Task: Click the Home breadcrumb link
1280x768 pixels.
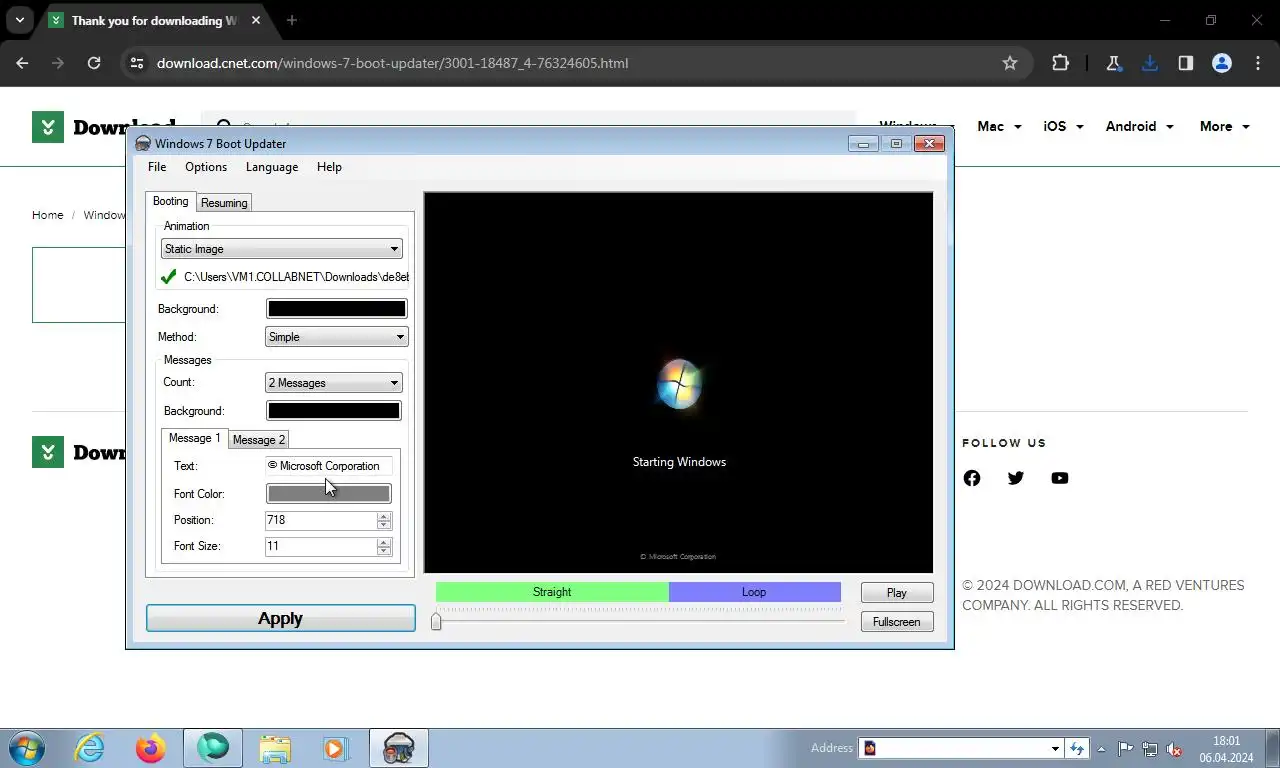Action: point(47,215)
